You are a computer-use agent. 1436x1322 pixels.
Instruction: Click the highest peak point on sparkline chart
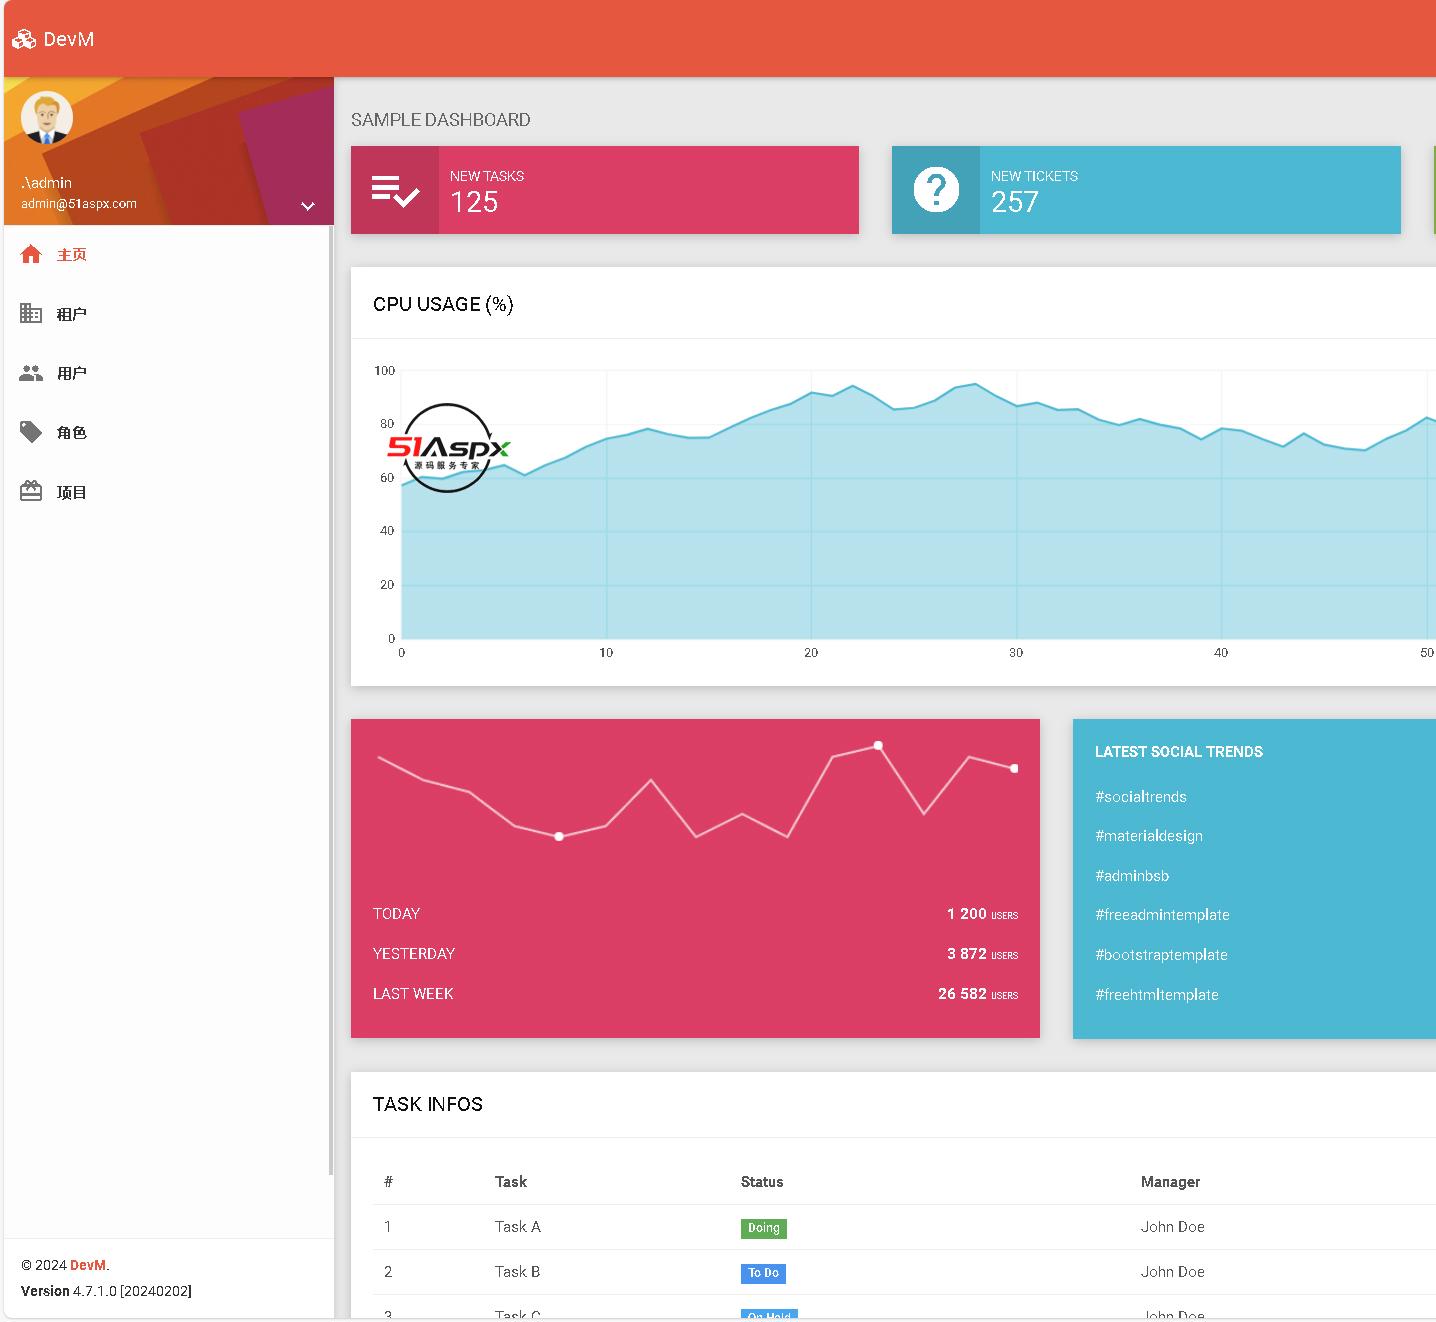point(878,745)
